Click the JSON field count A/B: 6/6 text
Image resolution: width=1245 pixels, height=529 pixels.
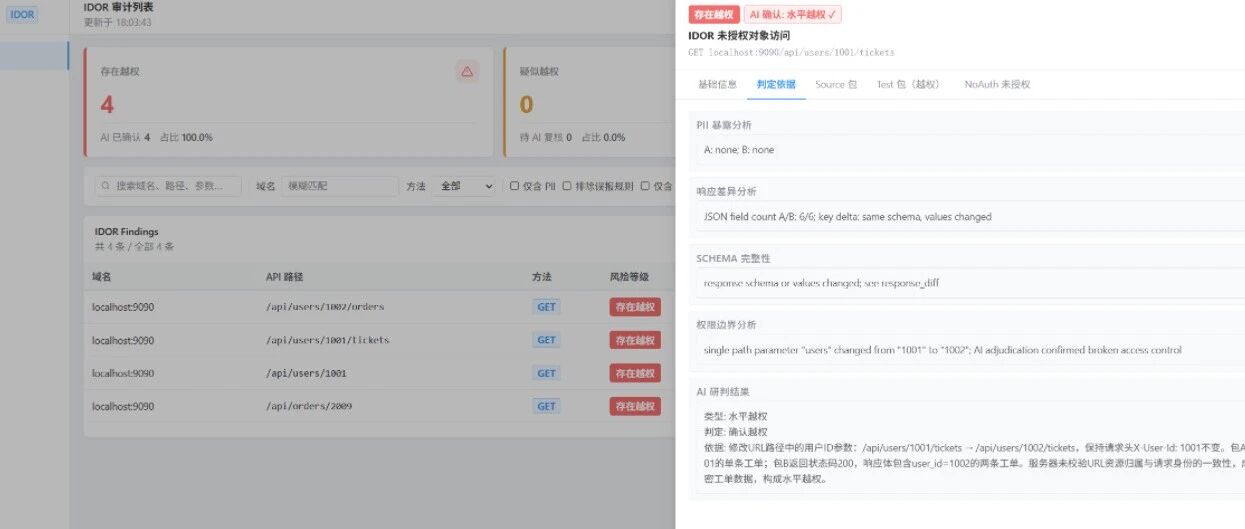848,216
